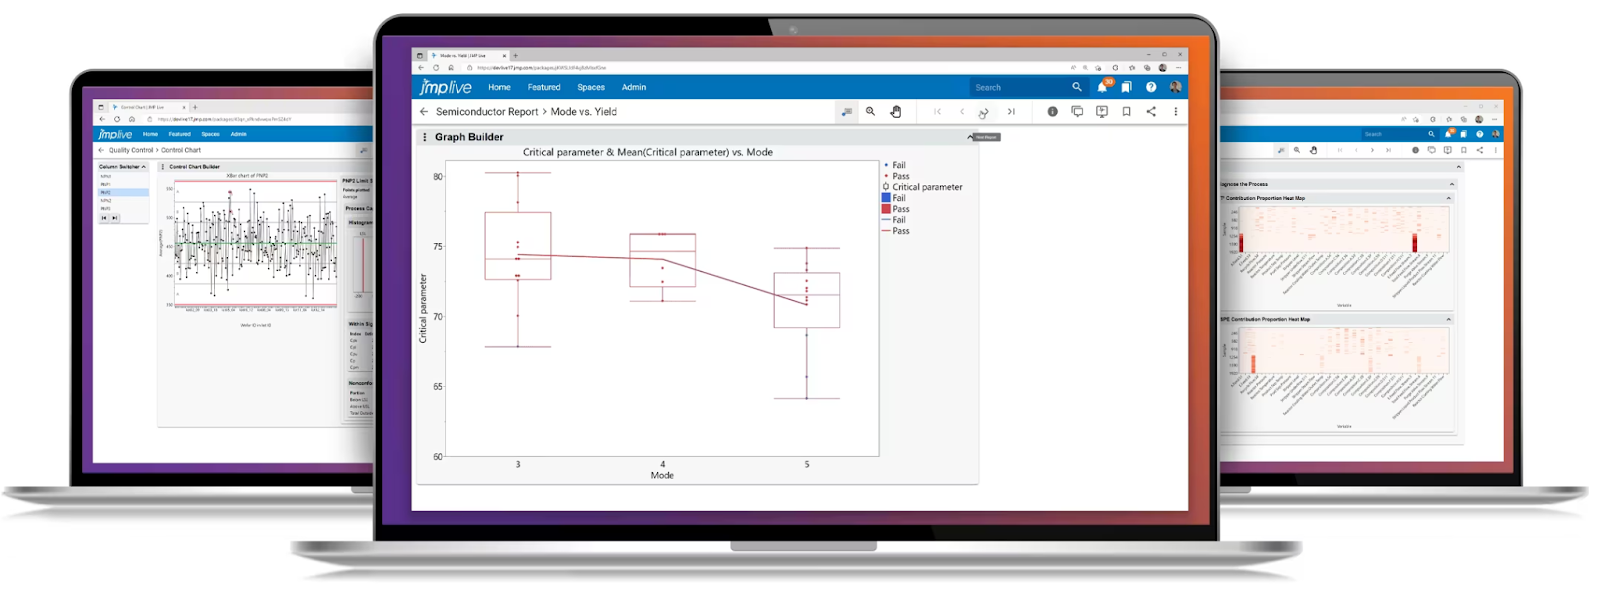Go to next report in center toolbar
Screen dimensions: 1600x593
pos(986,112)
